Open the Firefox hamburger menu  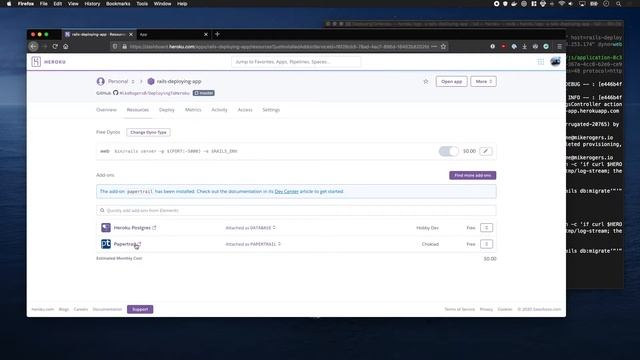pyautogui.click(x=560, y=47)
